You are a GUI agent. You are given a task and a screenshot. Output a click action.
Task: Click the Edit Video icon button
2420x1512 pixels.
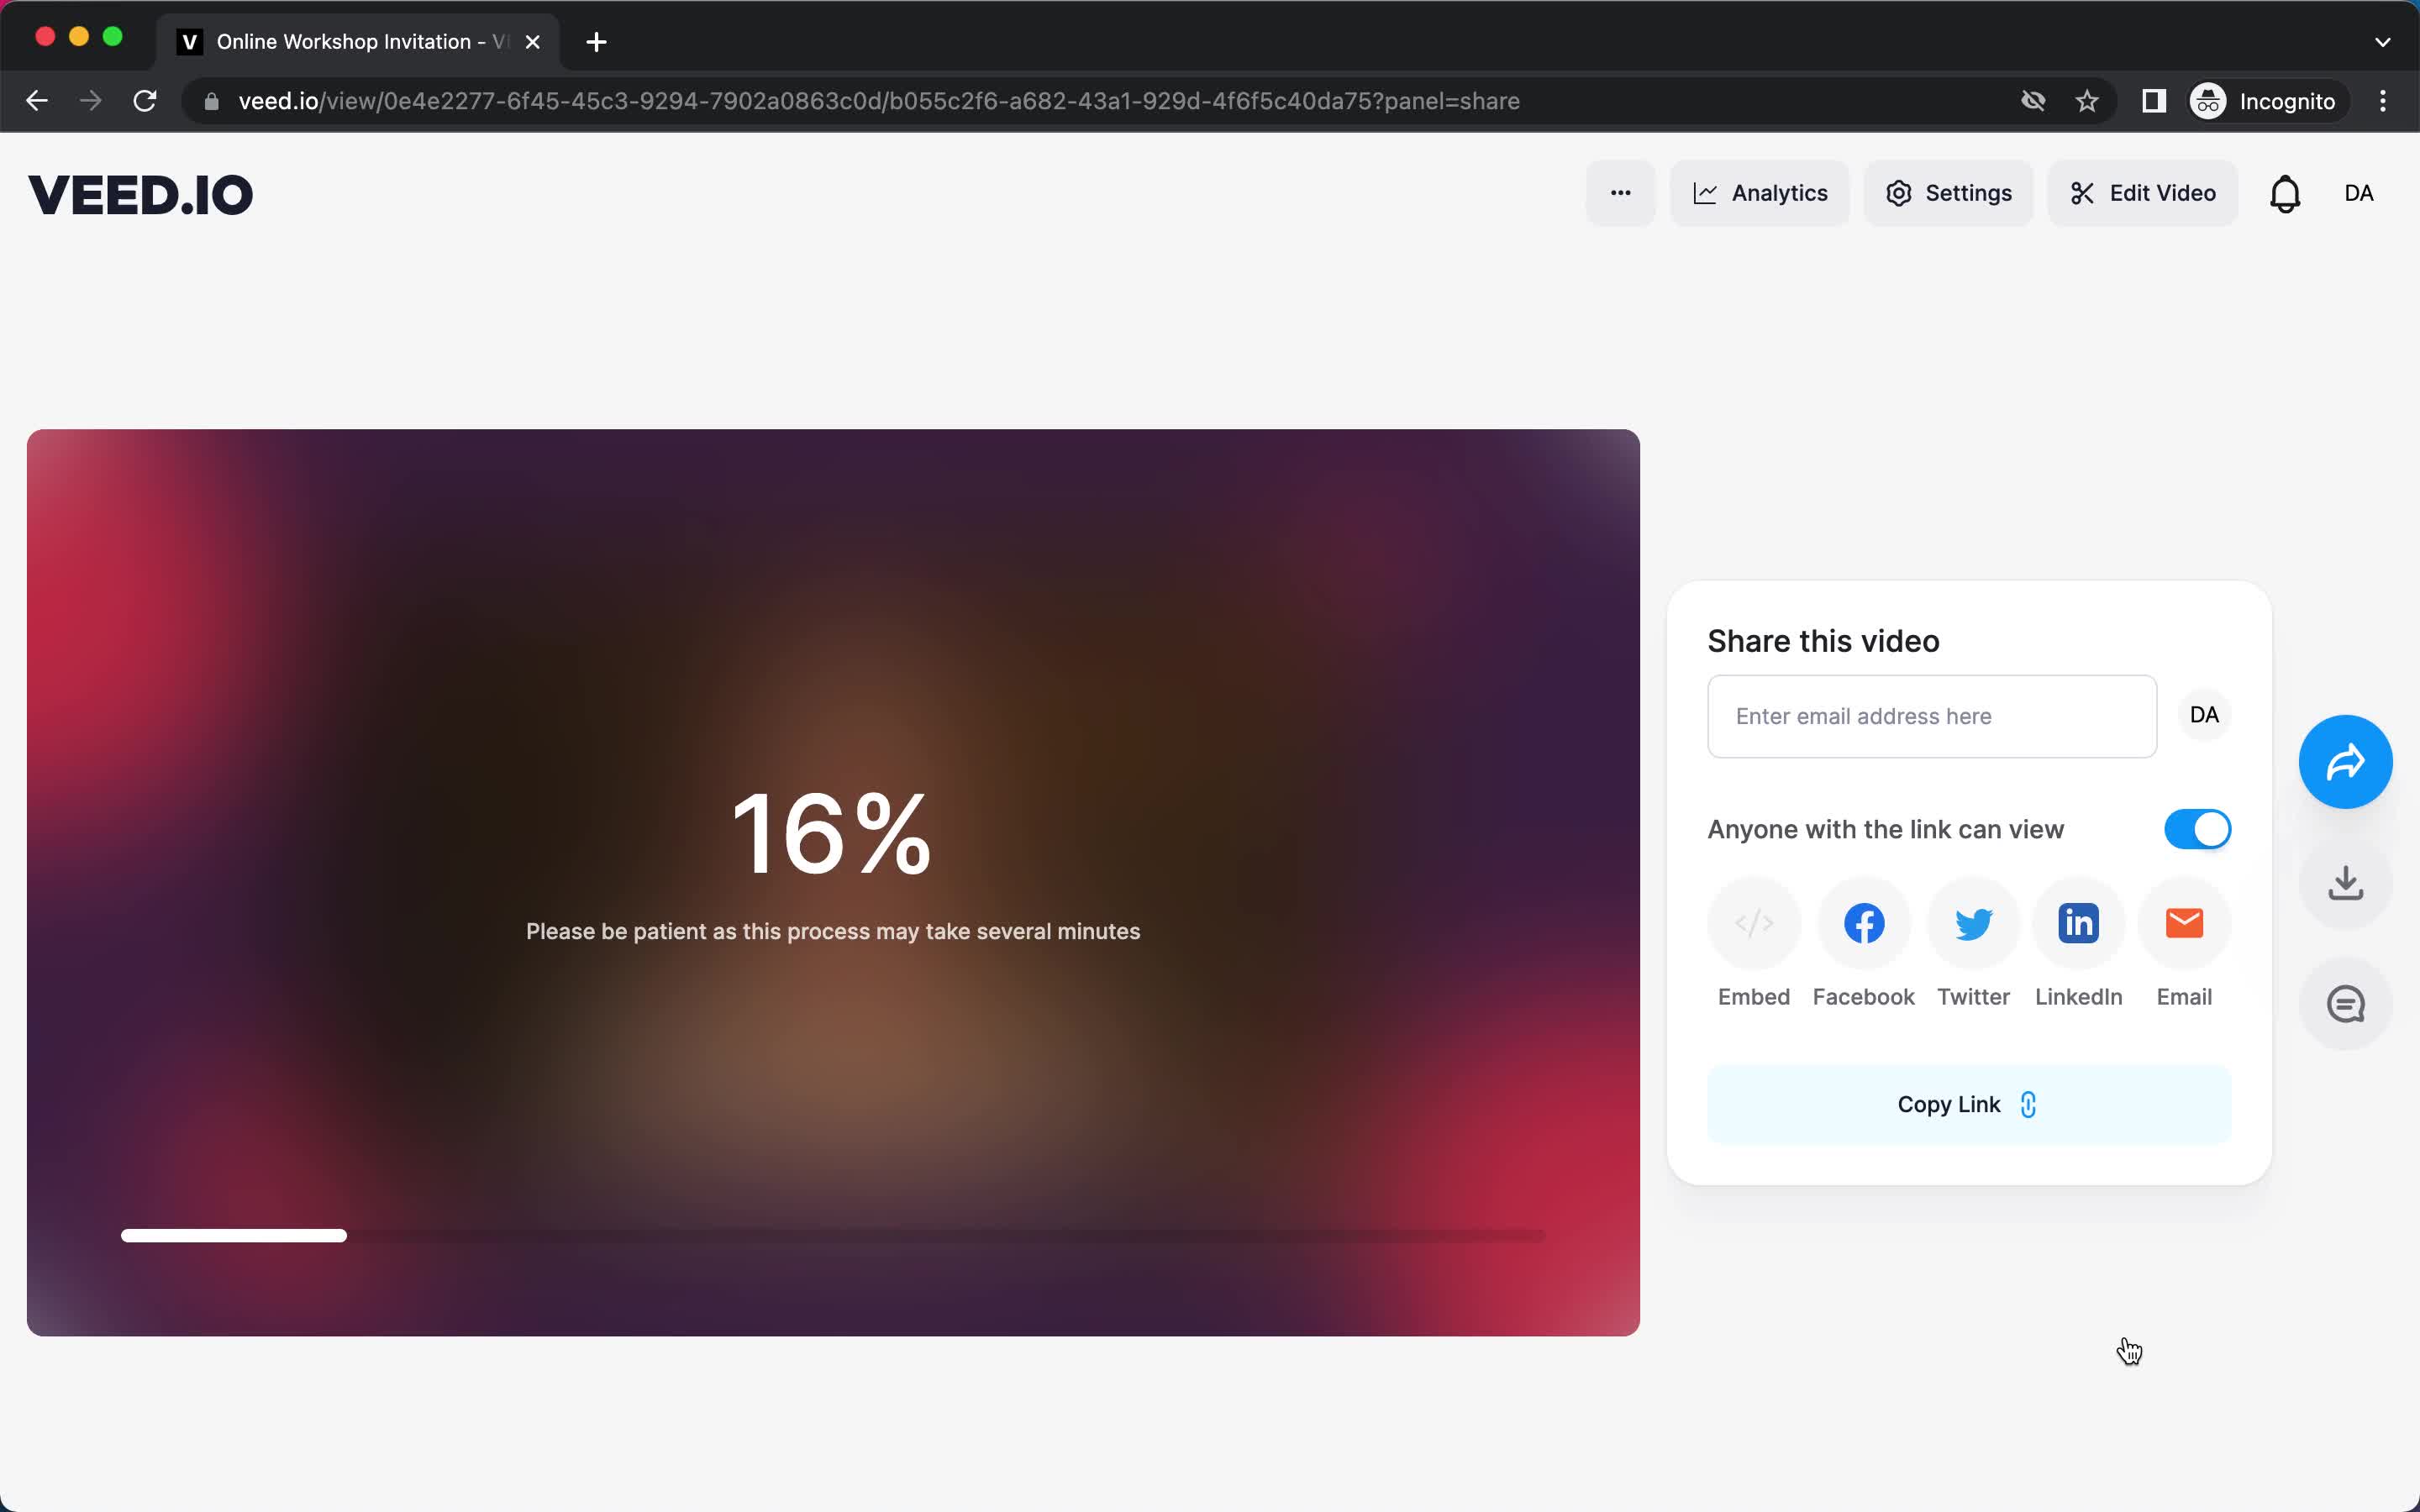2144,192
